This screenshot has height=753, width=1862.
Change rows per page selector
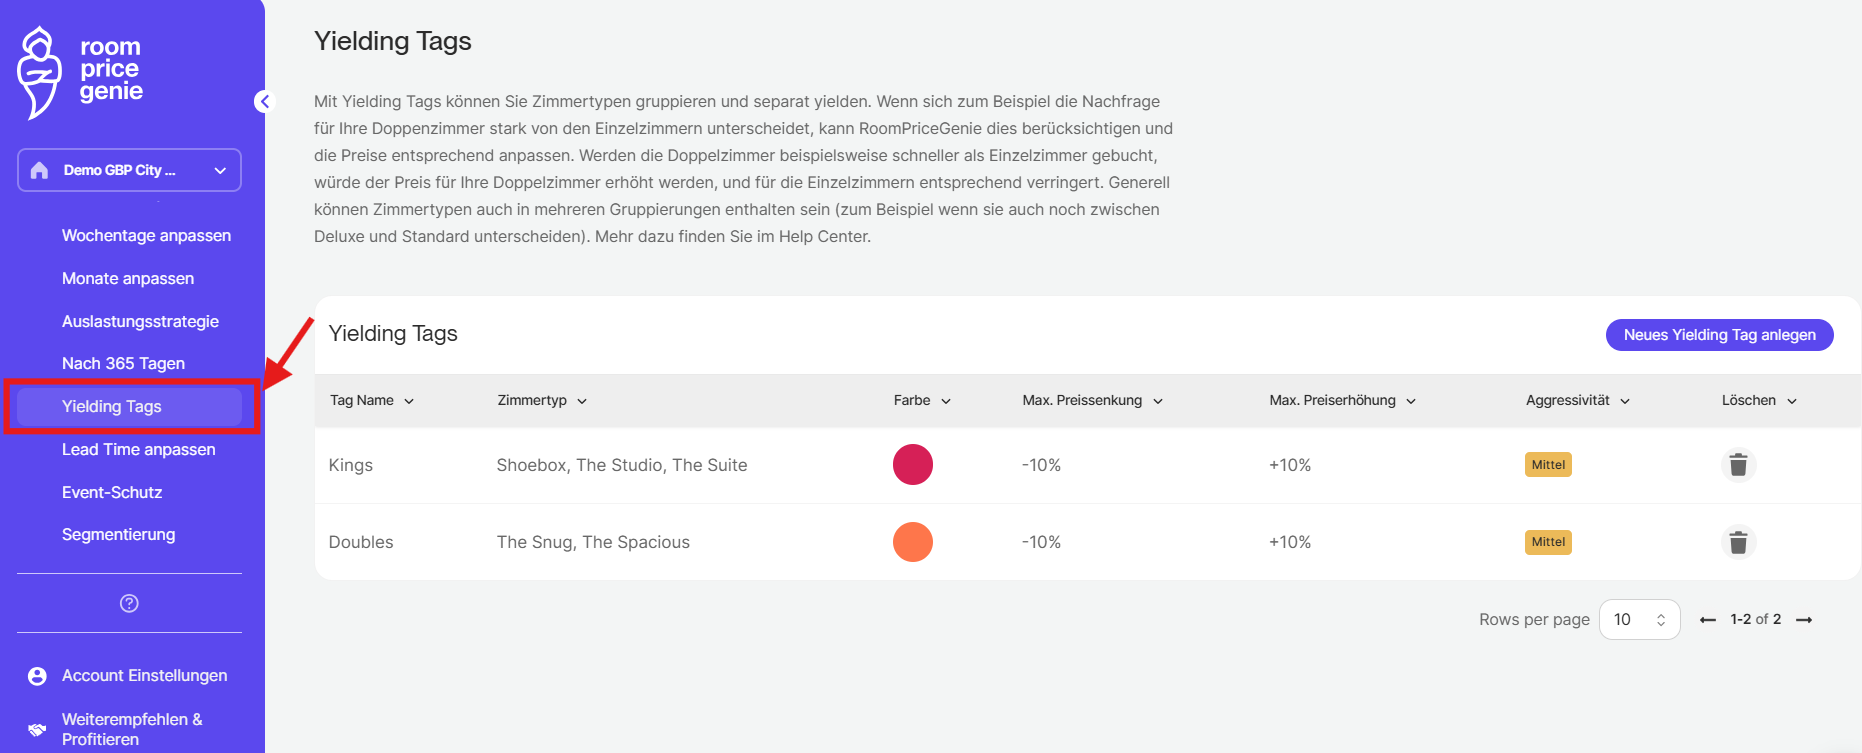point(1639,620)
